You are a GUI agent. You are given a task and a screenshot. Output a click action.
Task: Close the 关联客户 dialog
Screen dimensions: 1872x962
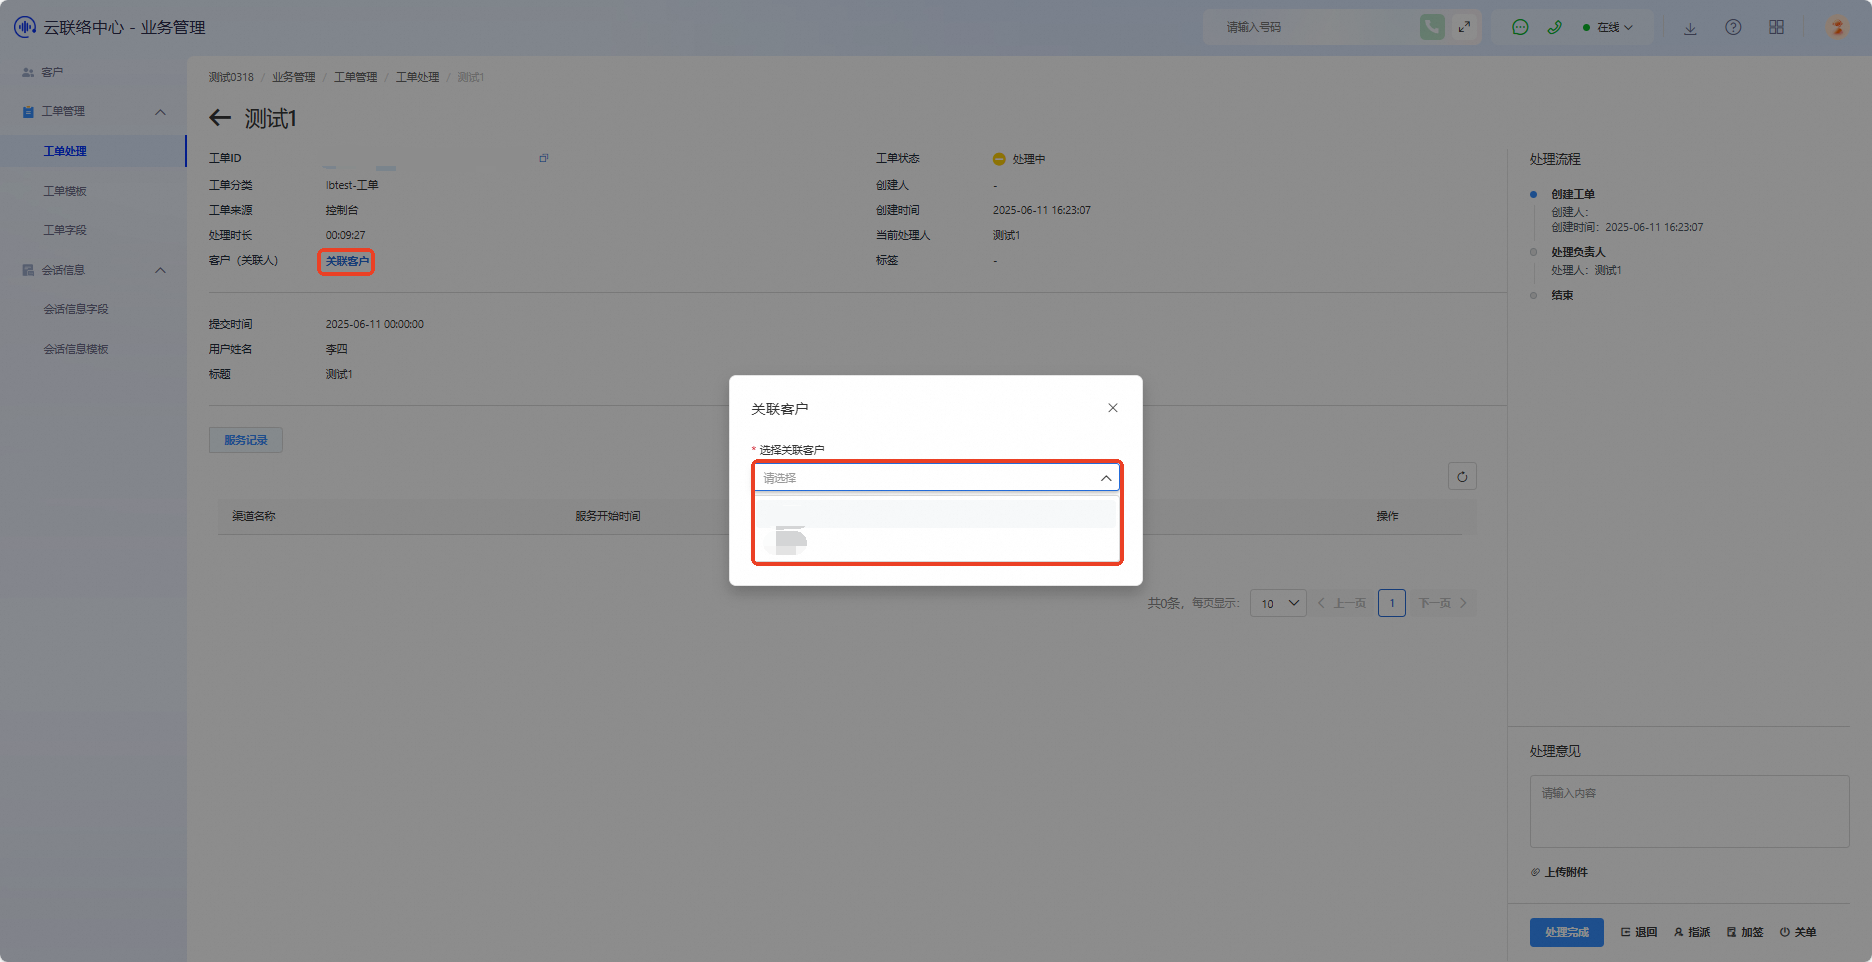coord(1113,408)
